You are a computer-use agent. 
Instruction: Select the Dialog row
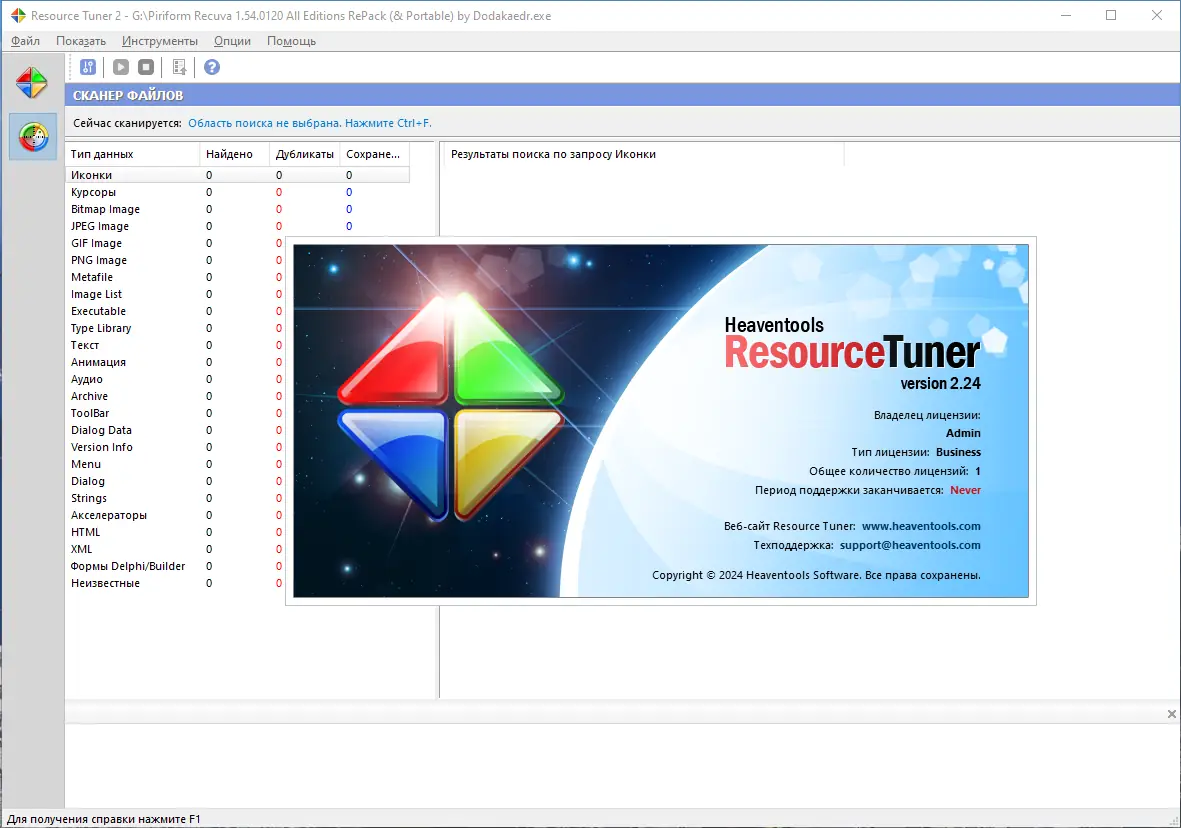[175, 481]
